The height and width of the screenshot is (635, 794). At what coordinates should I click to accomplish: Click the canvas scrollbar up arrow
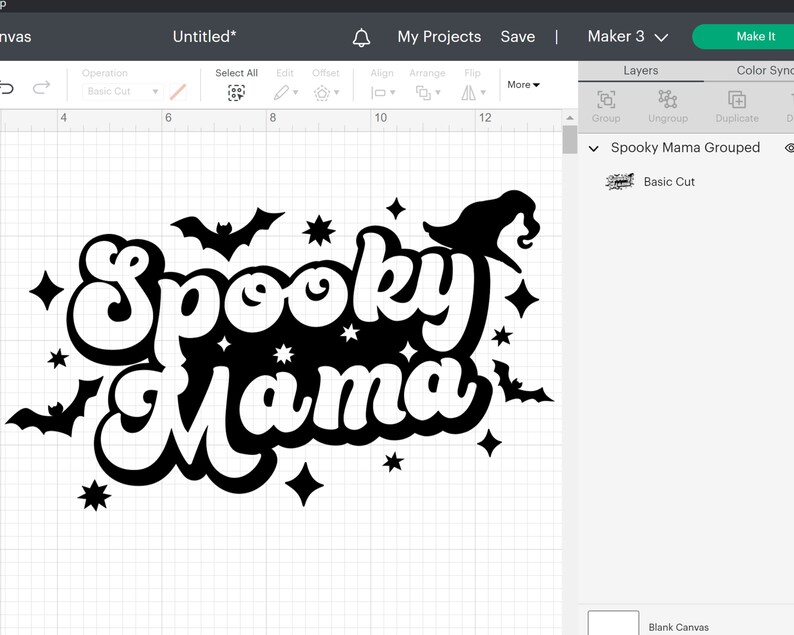click(x=570, y=118)
